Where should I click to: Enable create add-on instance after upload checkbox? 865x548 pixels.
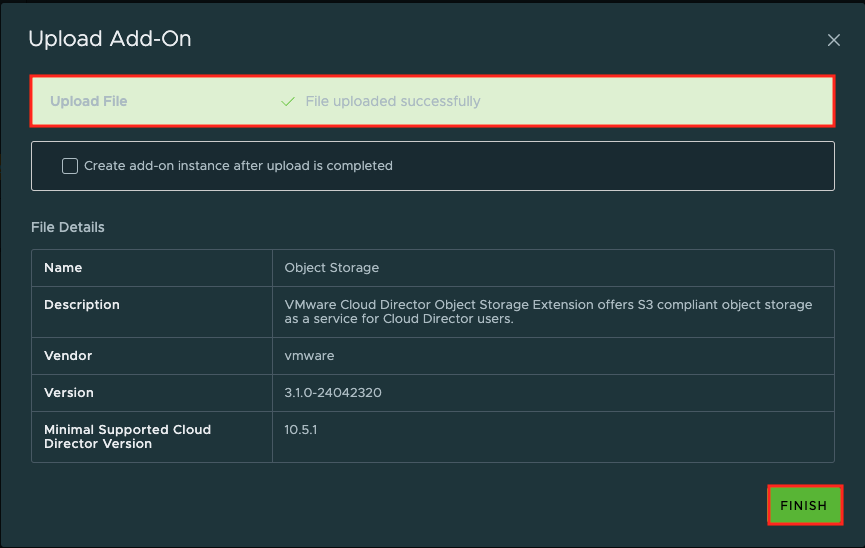click(x=70, y=166)
